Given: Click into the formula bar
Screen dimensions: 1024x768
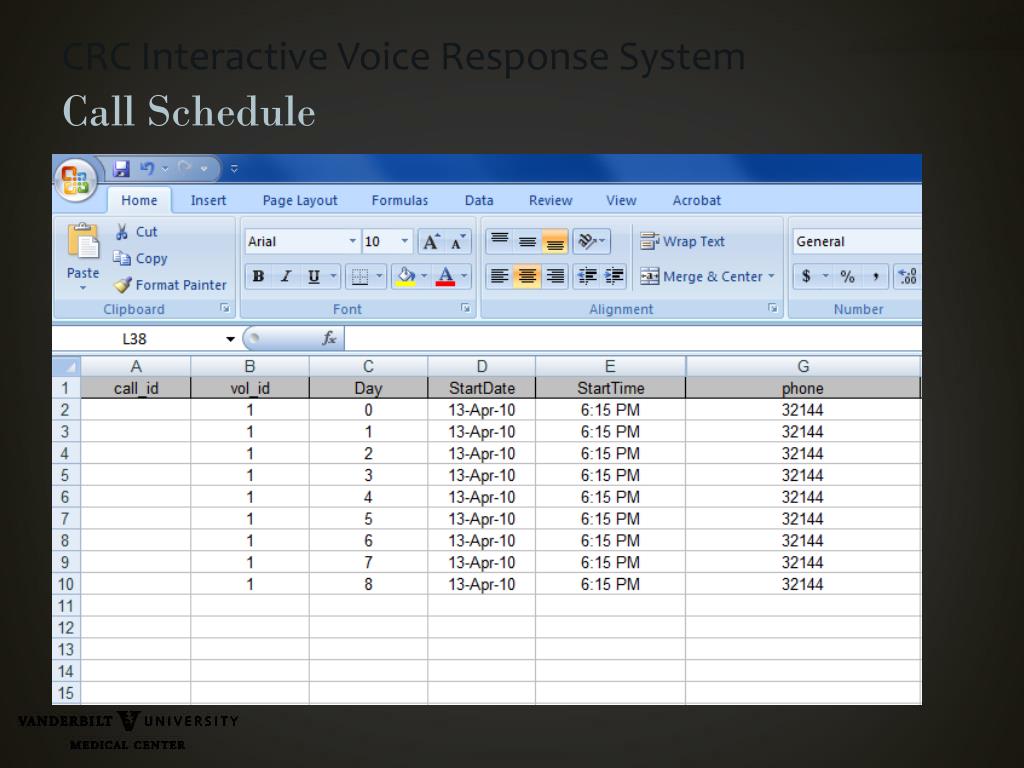Looking at the screenshot, I should click(633, 339).
